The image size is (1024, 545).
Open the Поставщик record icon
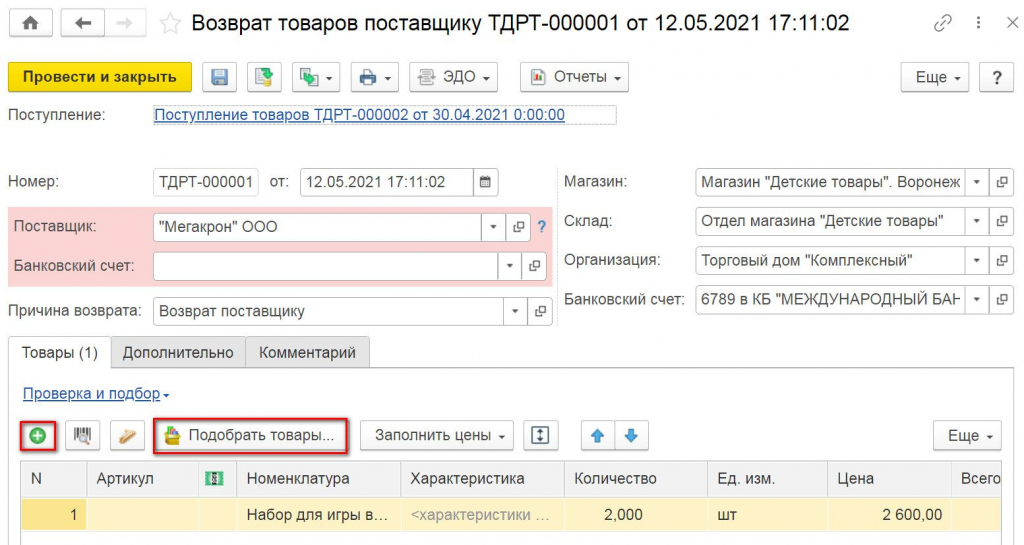point(519,227)
